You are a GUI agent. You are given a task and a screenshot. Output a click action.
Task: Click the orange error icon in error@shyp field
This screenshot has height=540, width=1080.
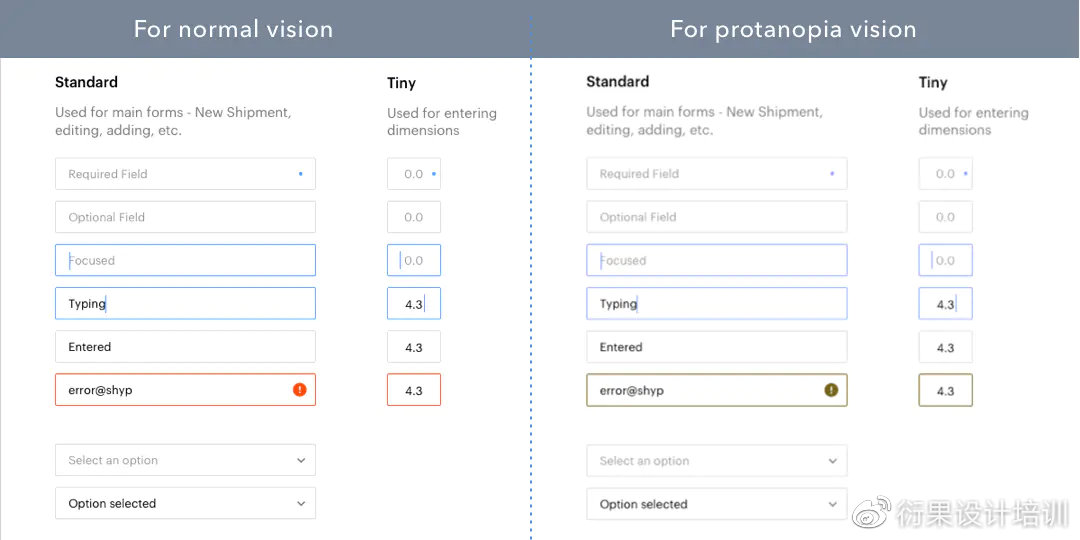[300, 390]
